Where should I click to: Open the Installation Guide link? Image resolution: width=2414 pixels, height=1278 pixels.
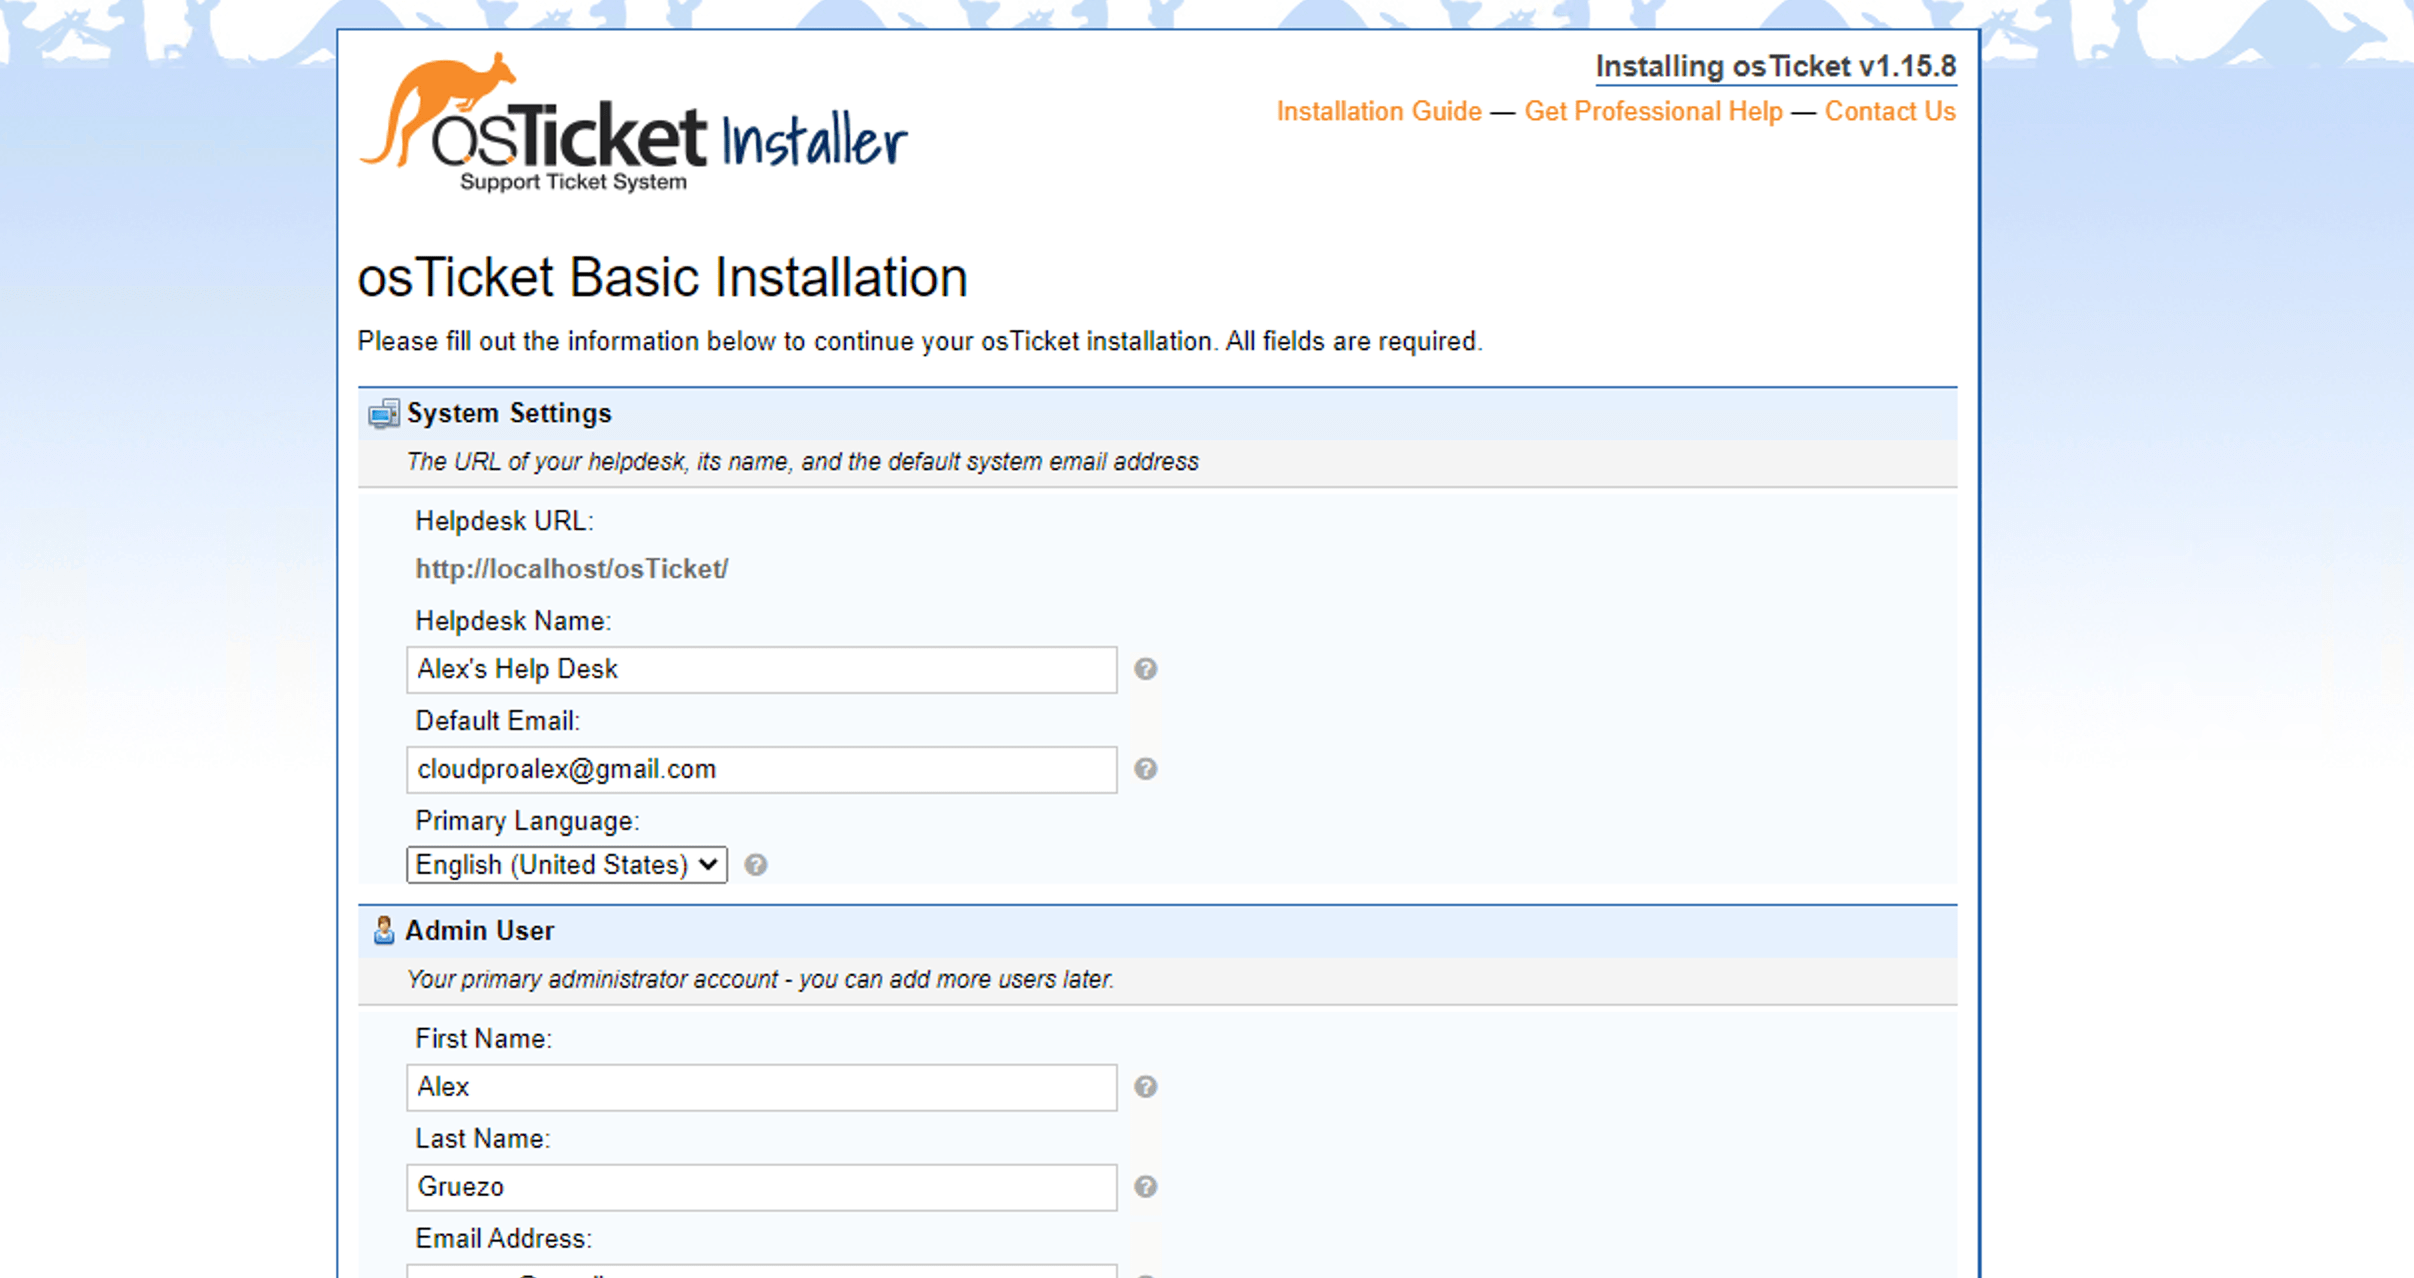[x=1378, y=111]
